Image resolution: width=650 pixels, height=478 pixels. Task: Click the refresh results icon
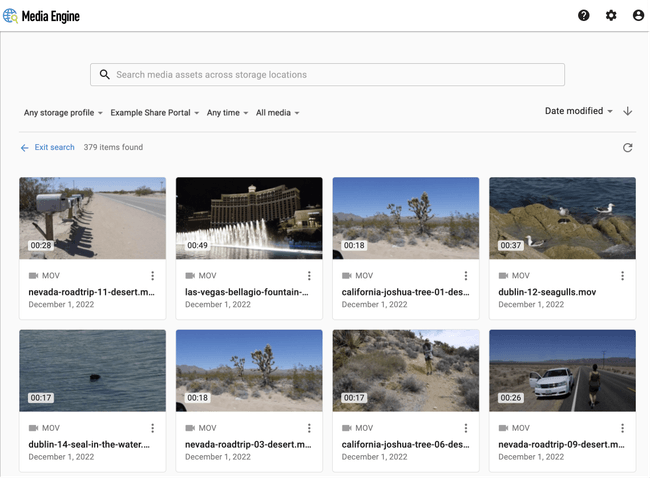pos(627,148)
